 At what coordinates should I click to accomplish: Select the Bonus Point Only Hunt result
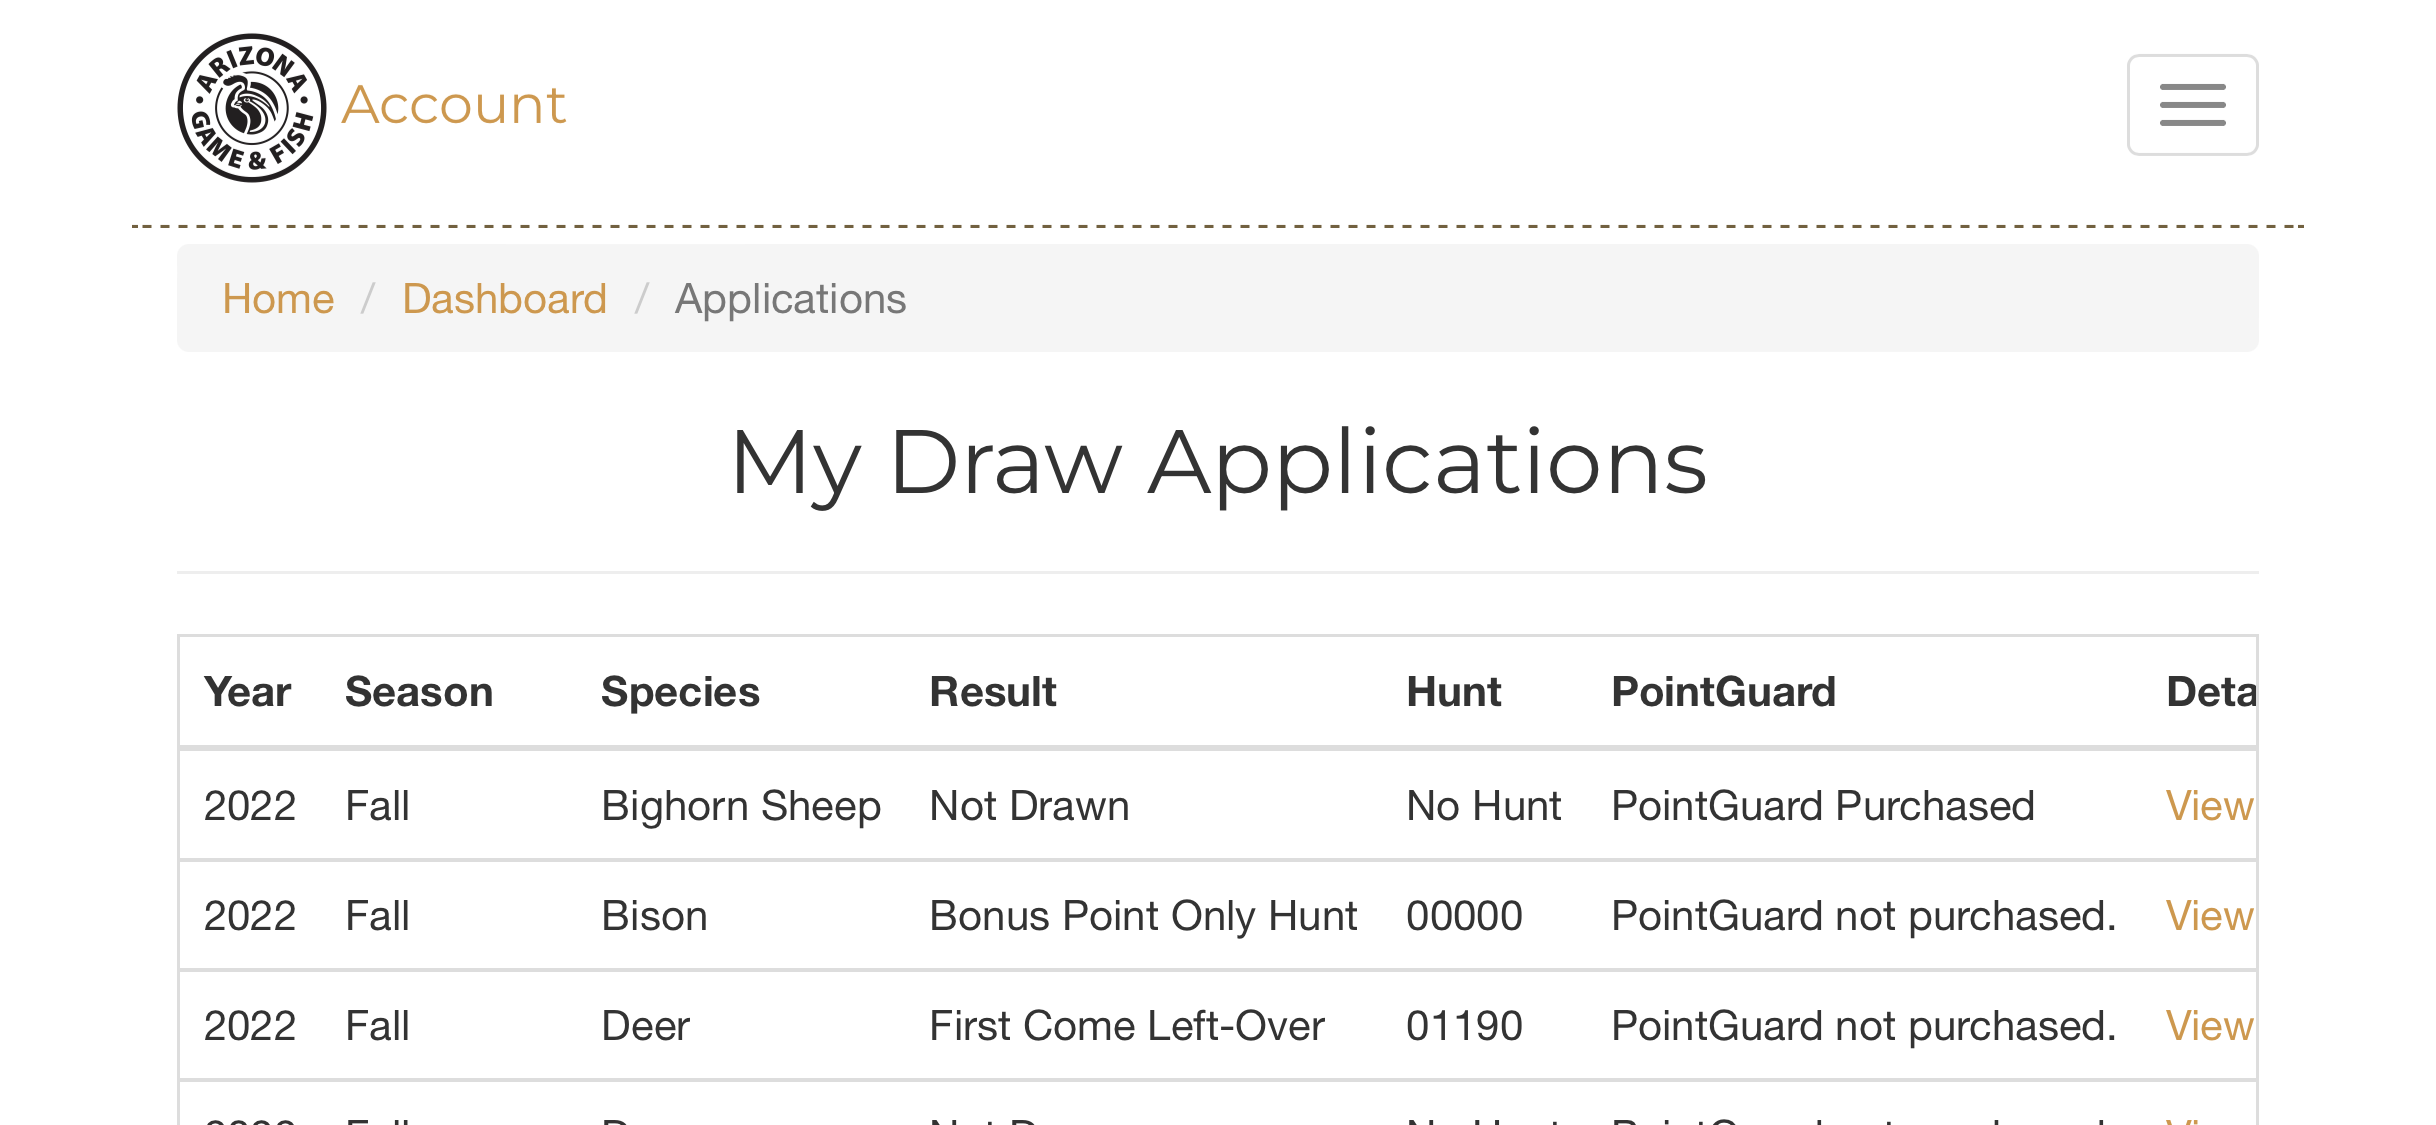tap(1143, 916)
